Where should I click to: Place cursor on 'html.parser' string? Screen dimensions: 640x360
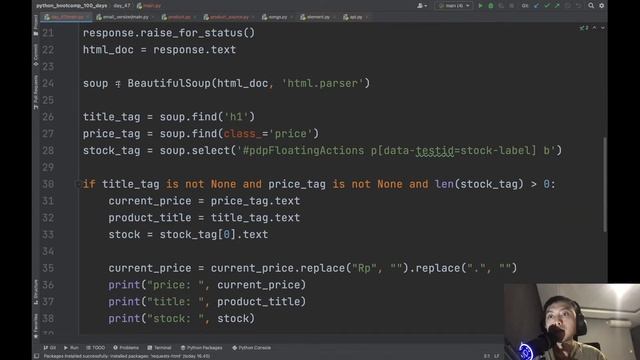point(322,83)
